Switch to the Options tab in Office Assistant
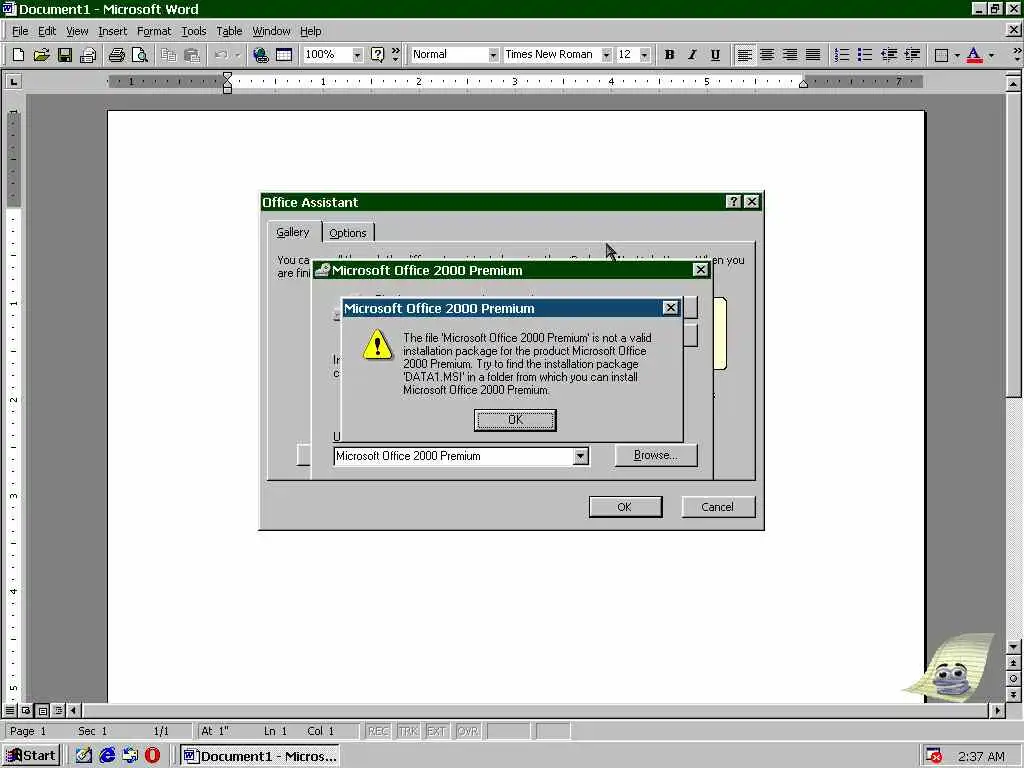 tap(347, 232)
